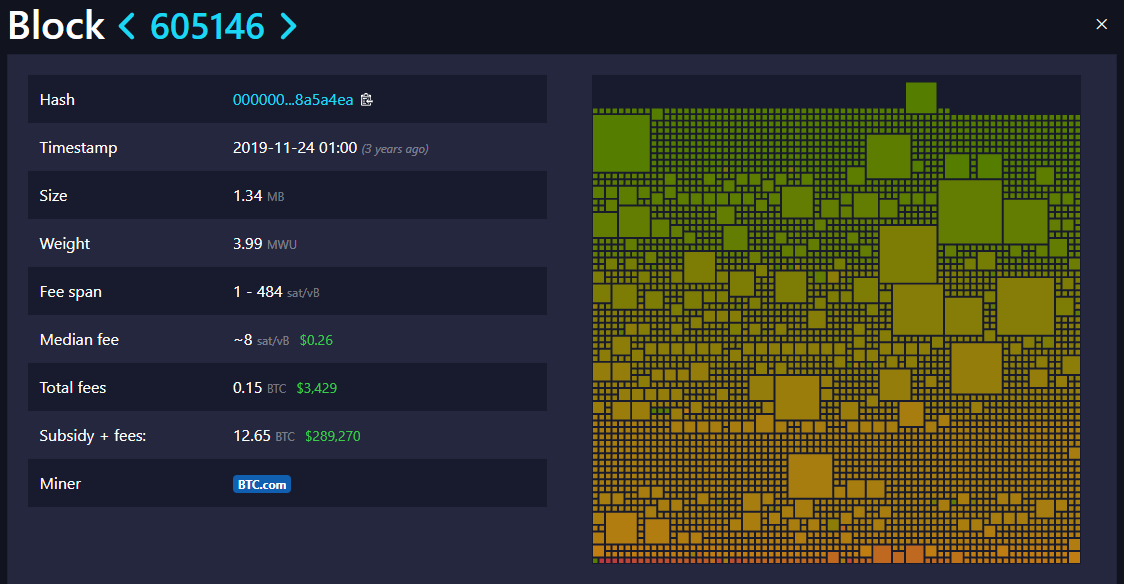Select the Timestamp row value 2019-11-24 01:00

point(294,148)
